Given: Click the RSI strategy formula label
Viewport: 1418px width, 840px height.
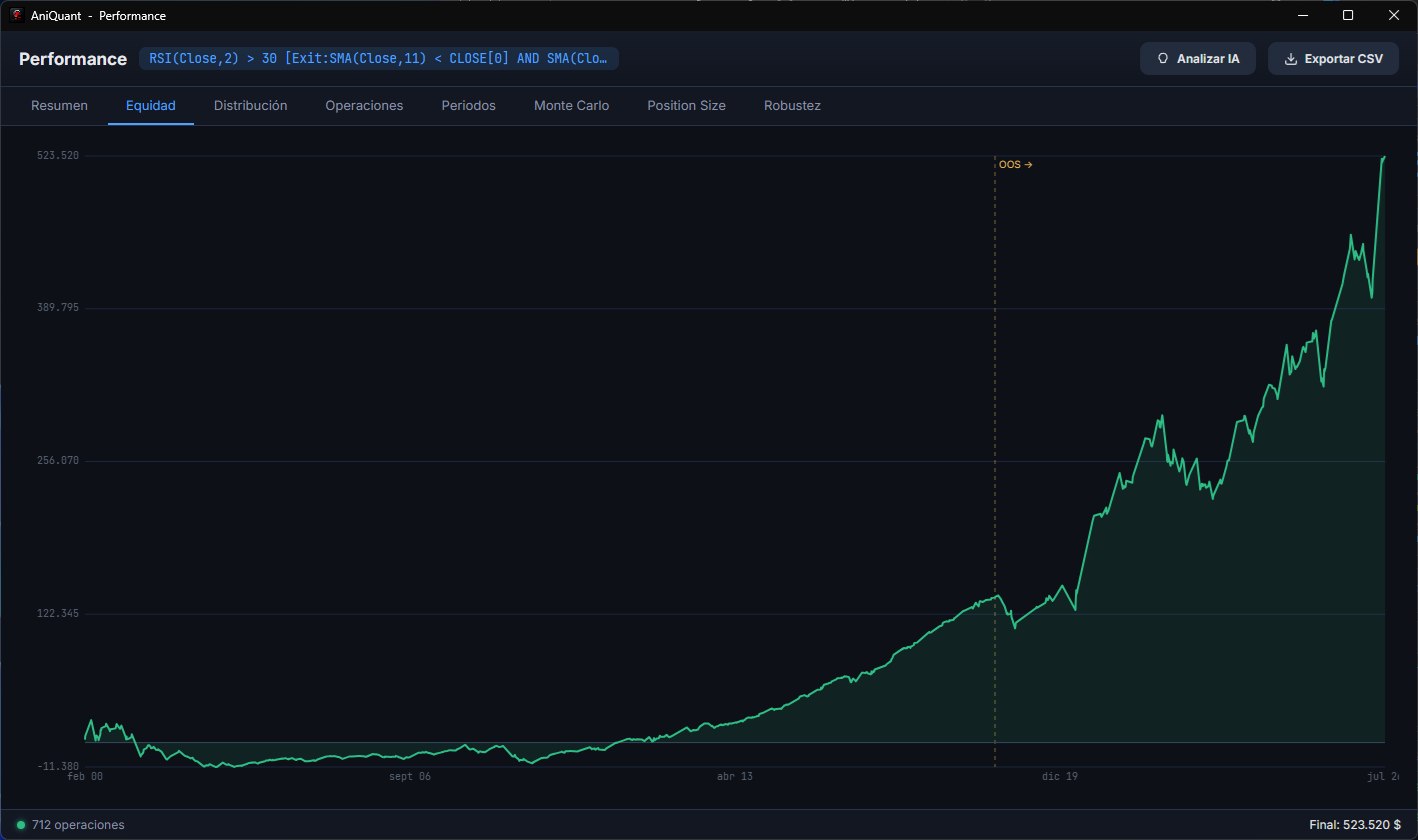Looking at the screenshot, I should tap(379, 59).
